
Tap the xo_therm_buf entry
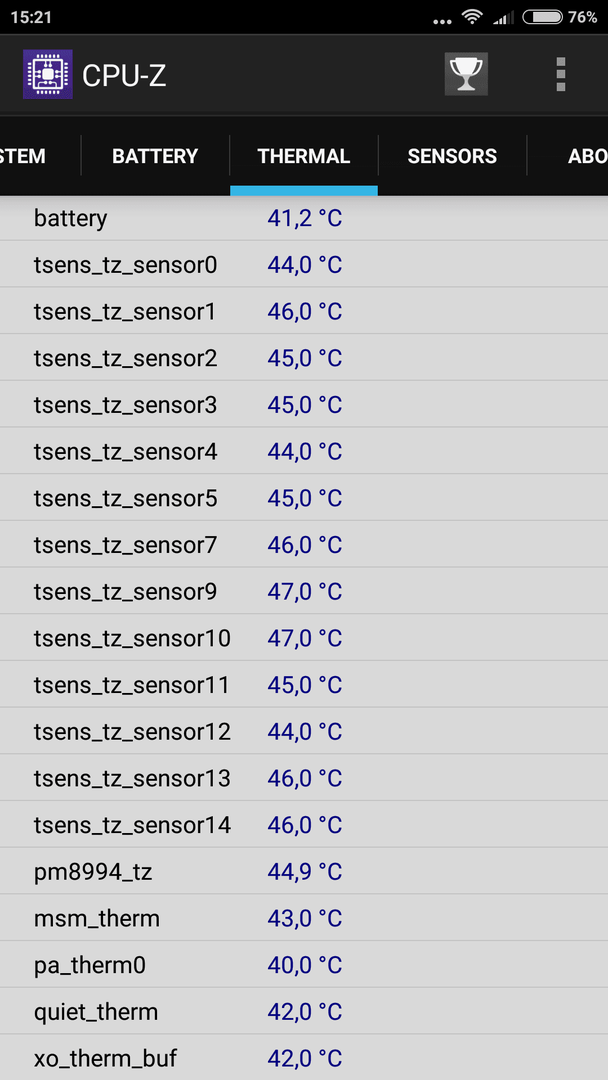tap(304, 1059)
